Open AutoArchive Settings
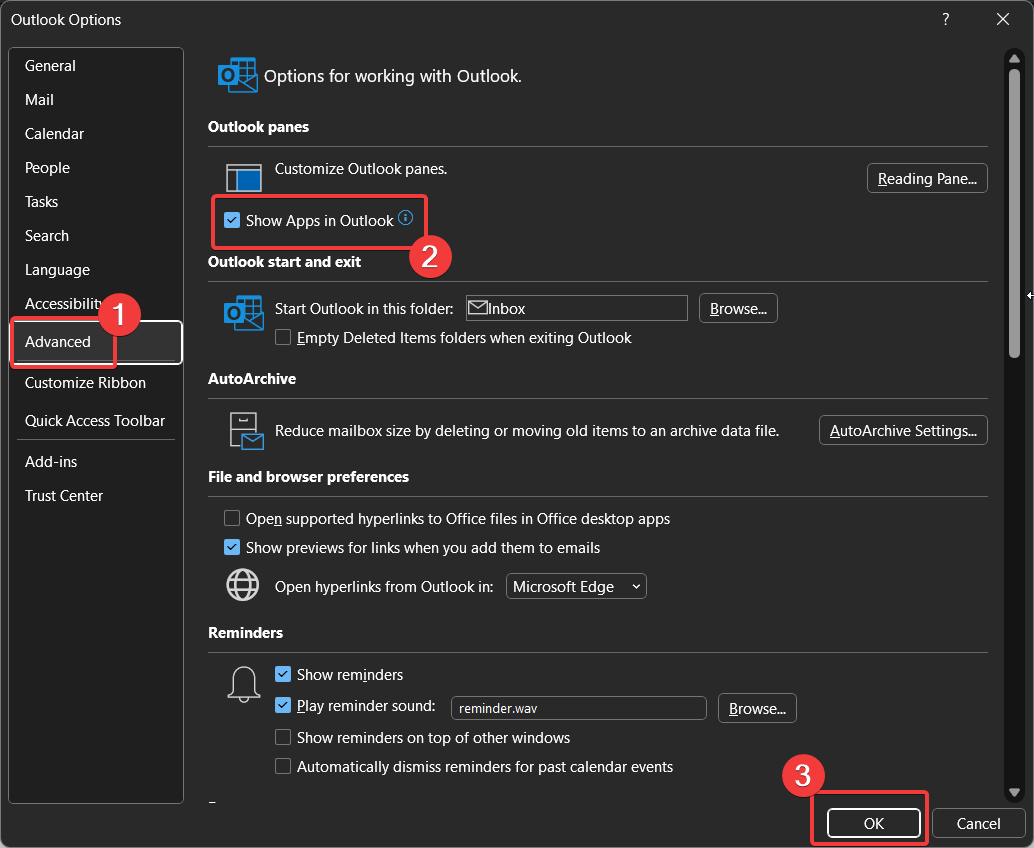 [902, 430]
